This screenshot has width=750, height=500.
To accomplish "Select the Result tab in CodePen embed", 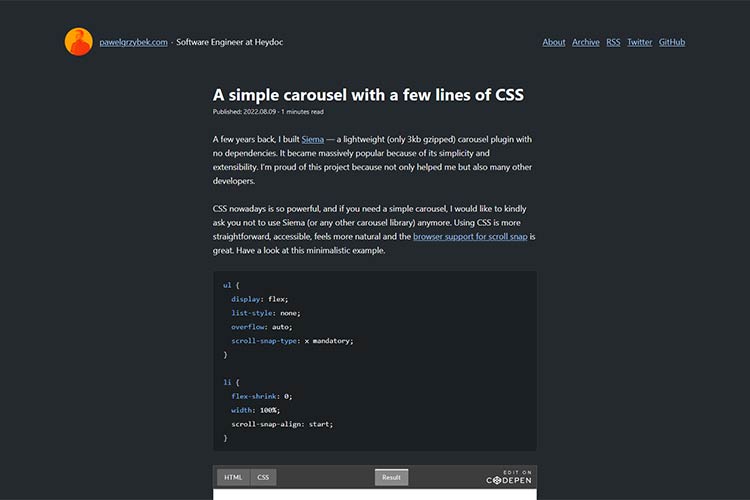I will 391,477.
